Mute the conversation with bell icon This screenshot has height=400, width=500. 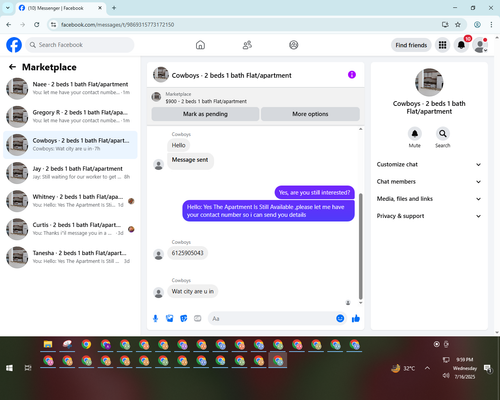point(415,134)
